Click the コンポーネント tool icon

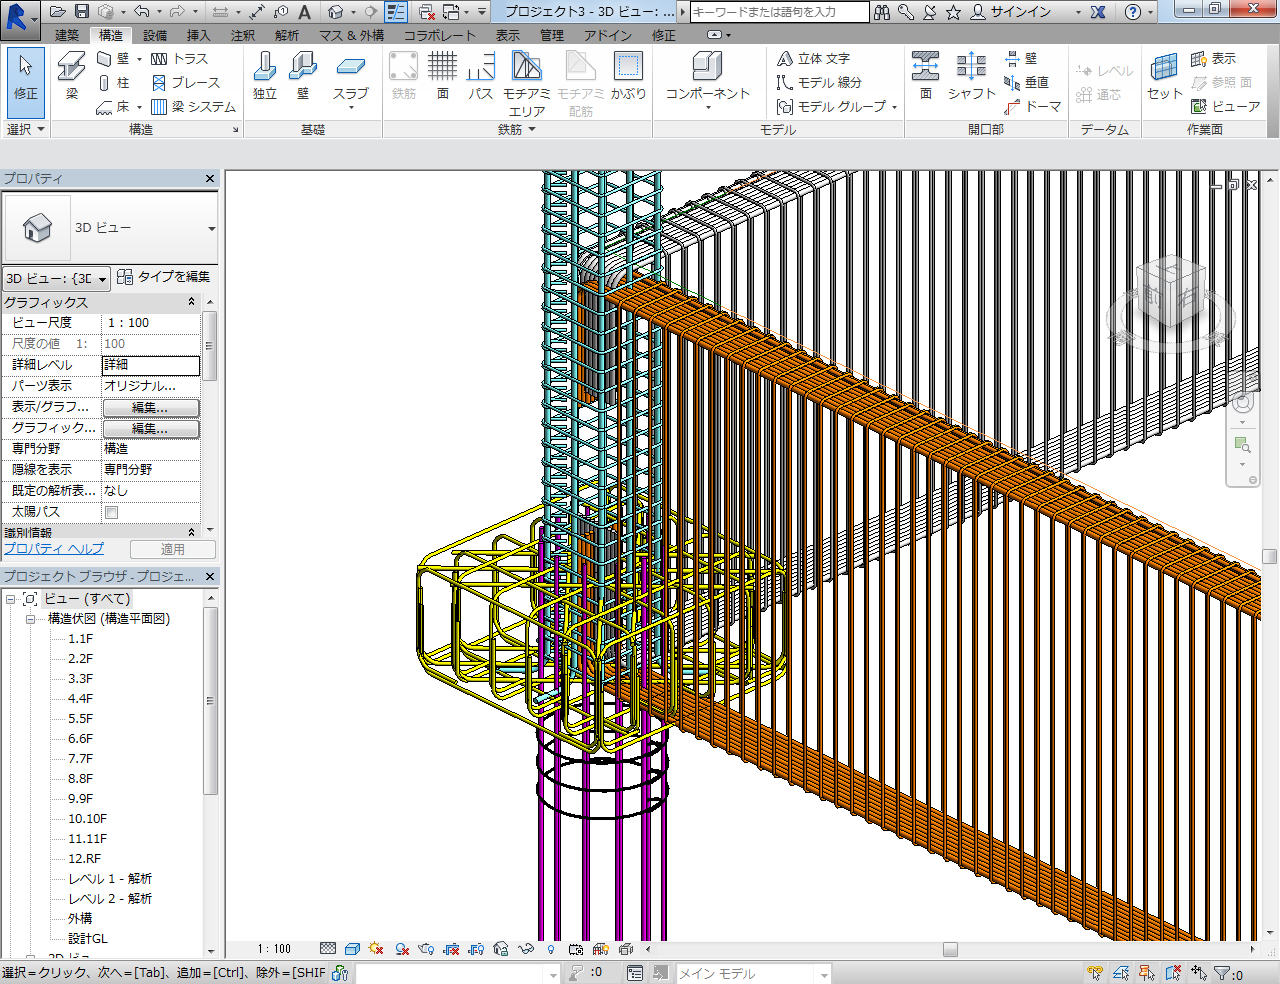point(707,76)
